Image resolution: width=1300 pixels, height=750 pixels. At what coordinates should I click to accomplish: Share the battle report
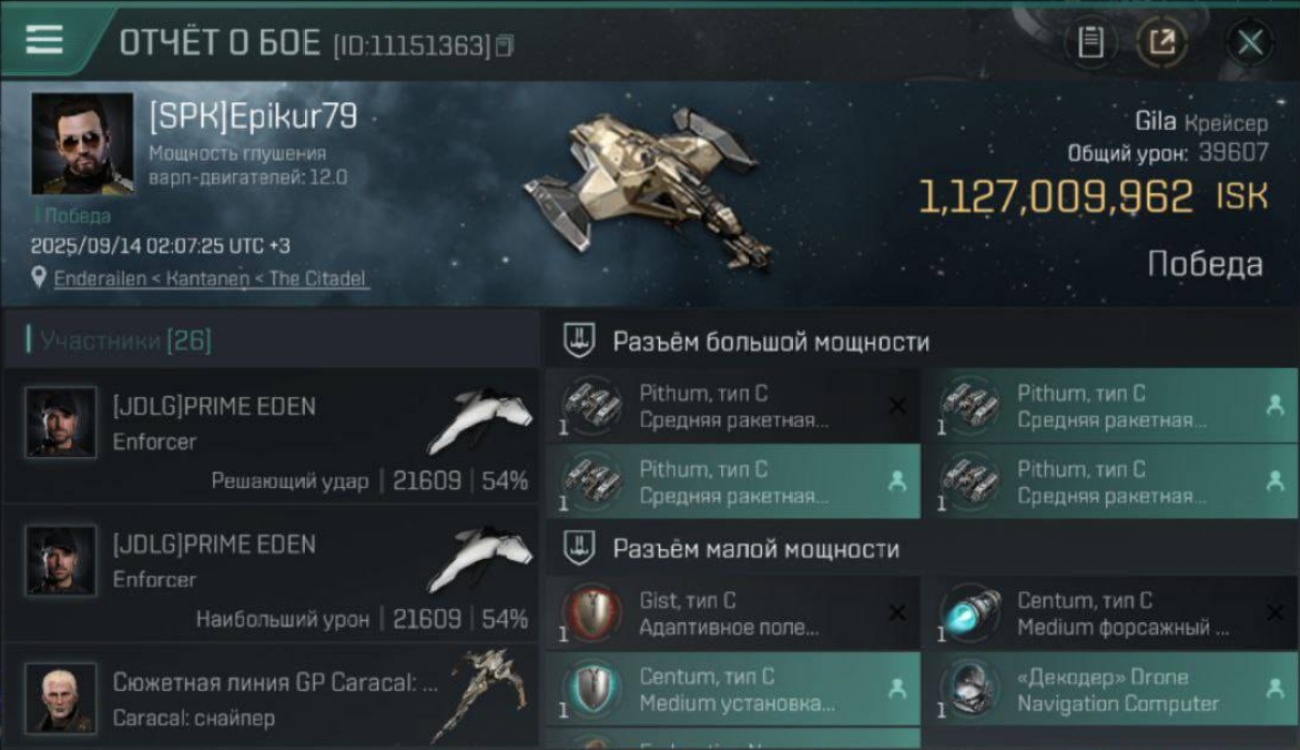1161,43
